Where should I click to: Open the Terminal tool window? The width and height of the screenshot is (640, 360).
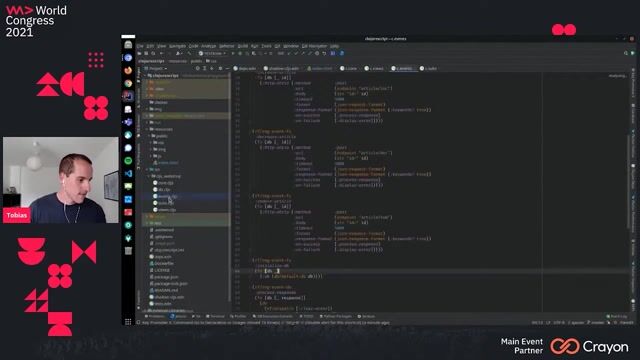click(215, 316)
